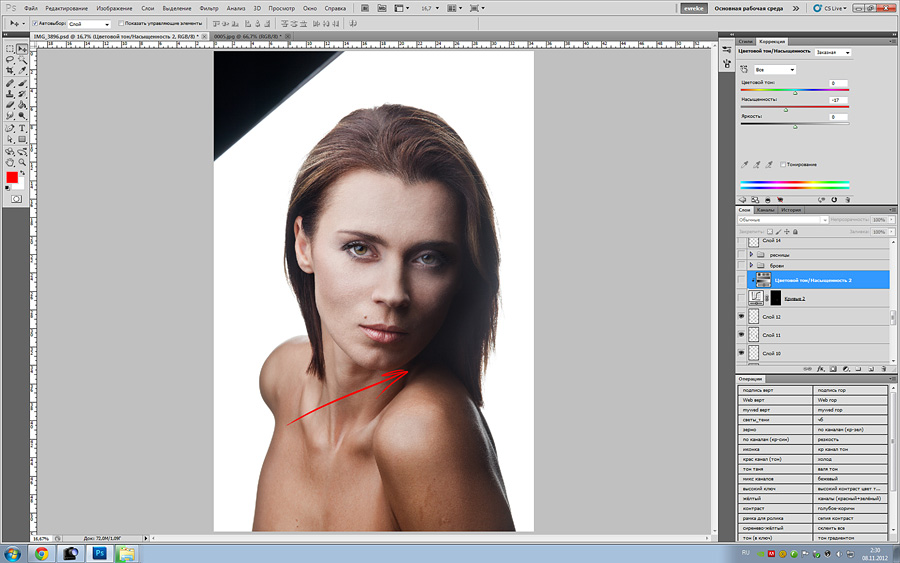Run the Web гор action
Screen dimensions: 900x563
pyautogui.click(x=850, y=400)
